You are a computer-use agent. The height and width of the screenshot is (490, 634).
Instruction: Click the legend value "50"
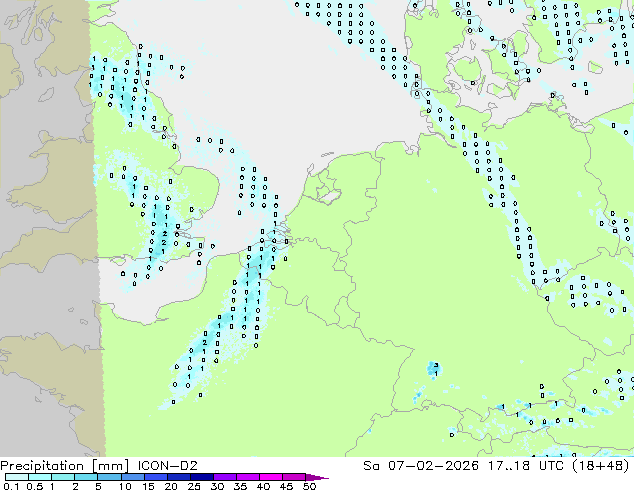coord(309,486)
